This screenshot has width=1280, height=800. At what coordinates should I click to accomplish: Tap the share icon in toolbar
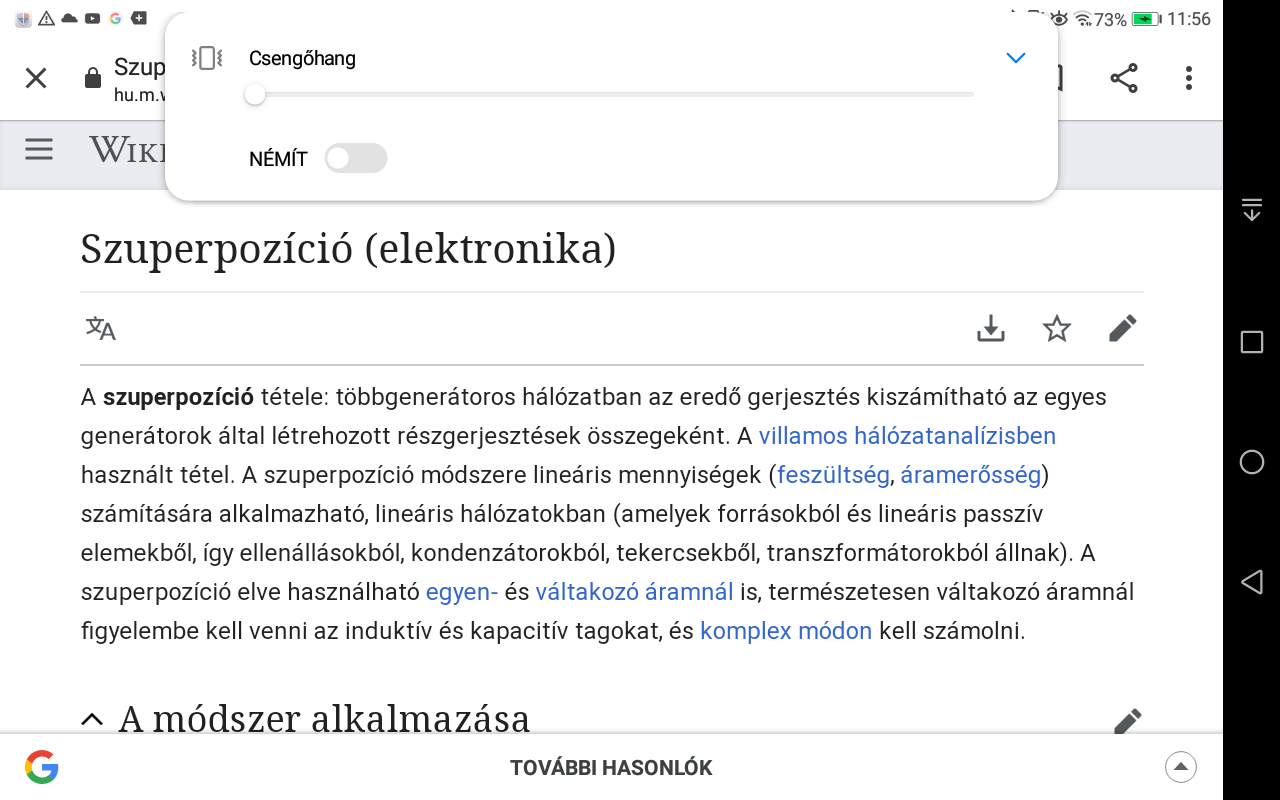(1124, 78)
